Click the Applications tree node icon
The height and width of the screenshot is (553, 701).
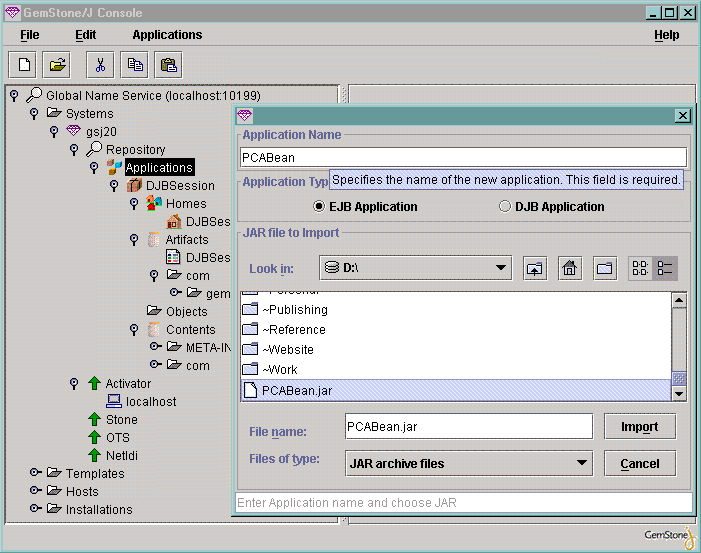[114, 167]
